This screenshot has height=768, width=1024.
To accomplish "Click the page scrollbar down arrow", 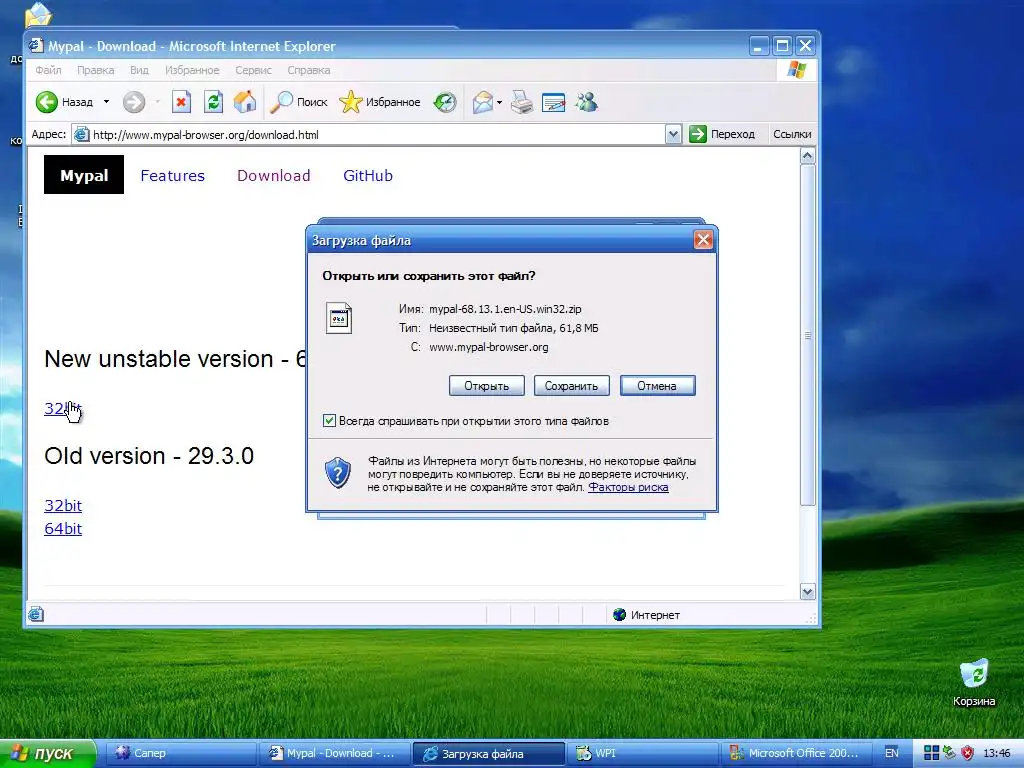I will click(x=807, y=592).
